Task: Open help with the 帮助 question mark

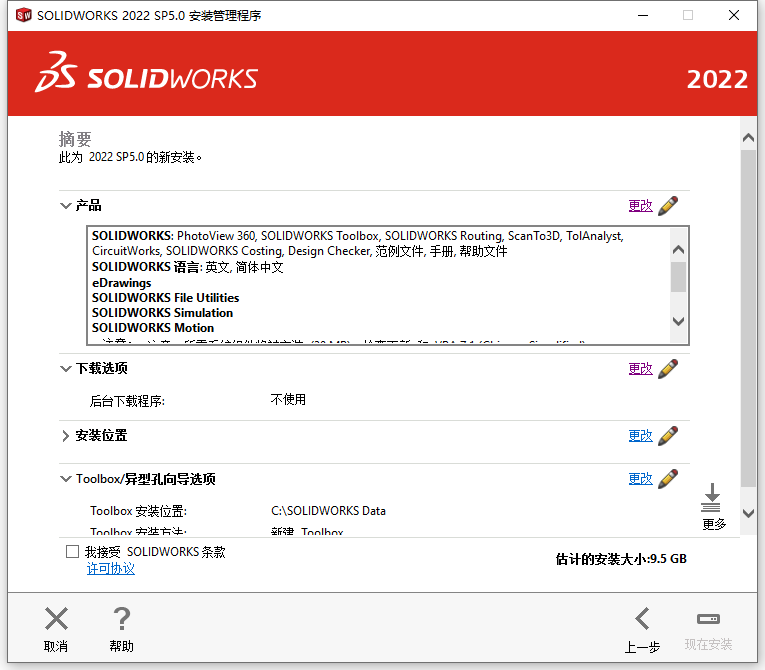Action: [121, 619]
